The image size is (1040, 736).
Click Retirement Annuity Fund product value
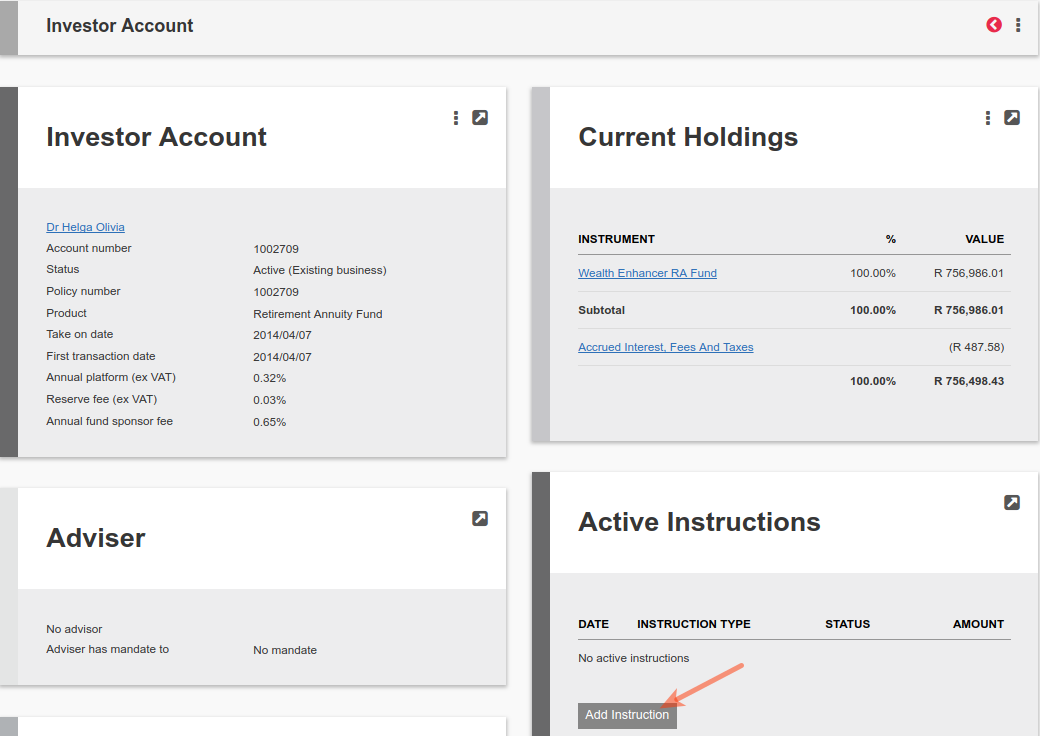coord(318,314)
